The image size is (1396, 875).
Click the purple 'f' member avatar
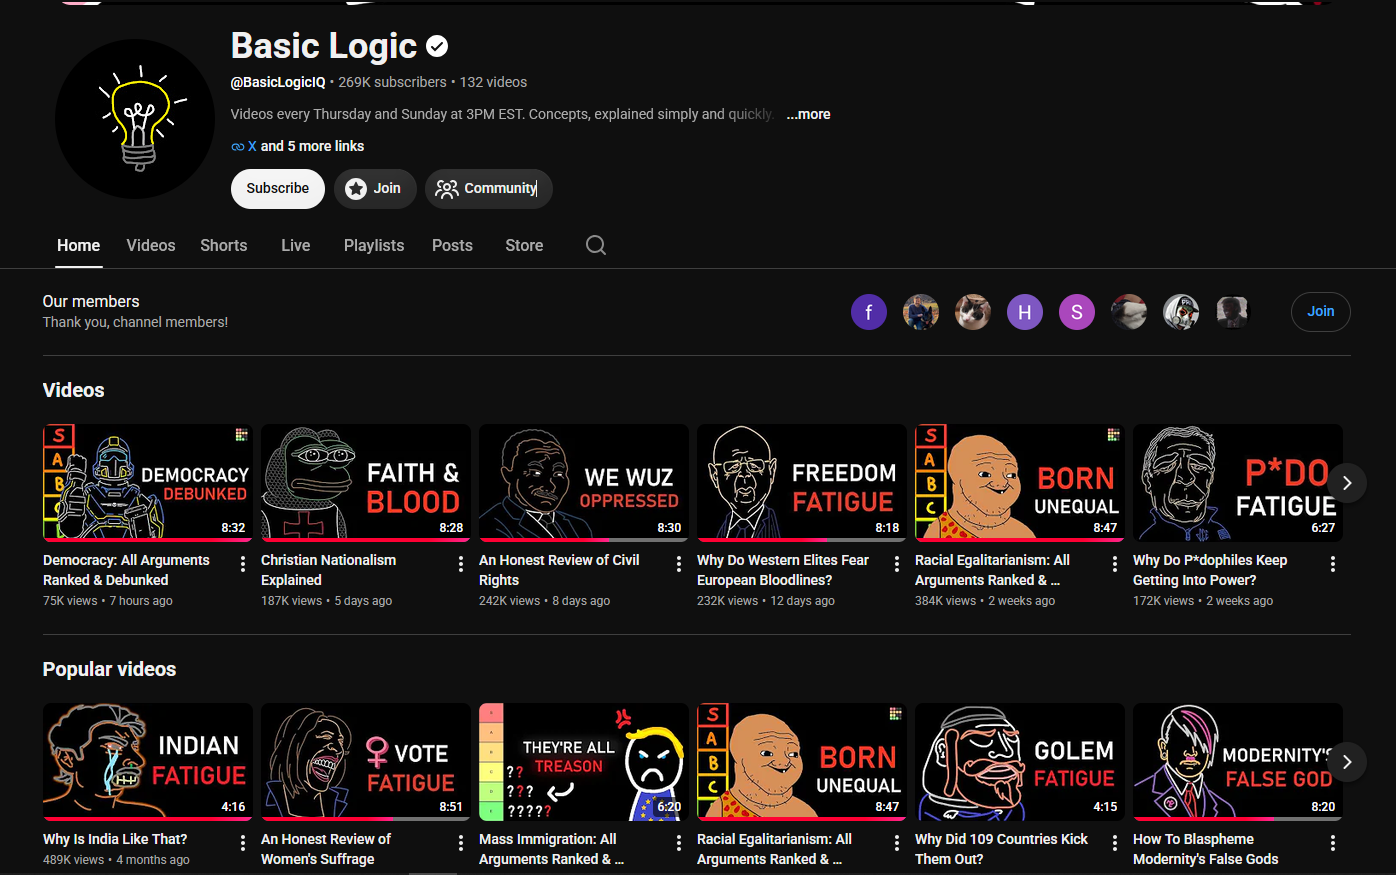(869, 312)
